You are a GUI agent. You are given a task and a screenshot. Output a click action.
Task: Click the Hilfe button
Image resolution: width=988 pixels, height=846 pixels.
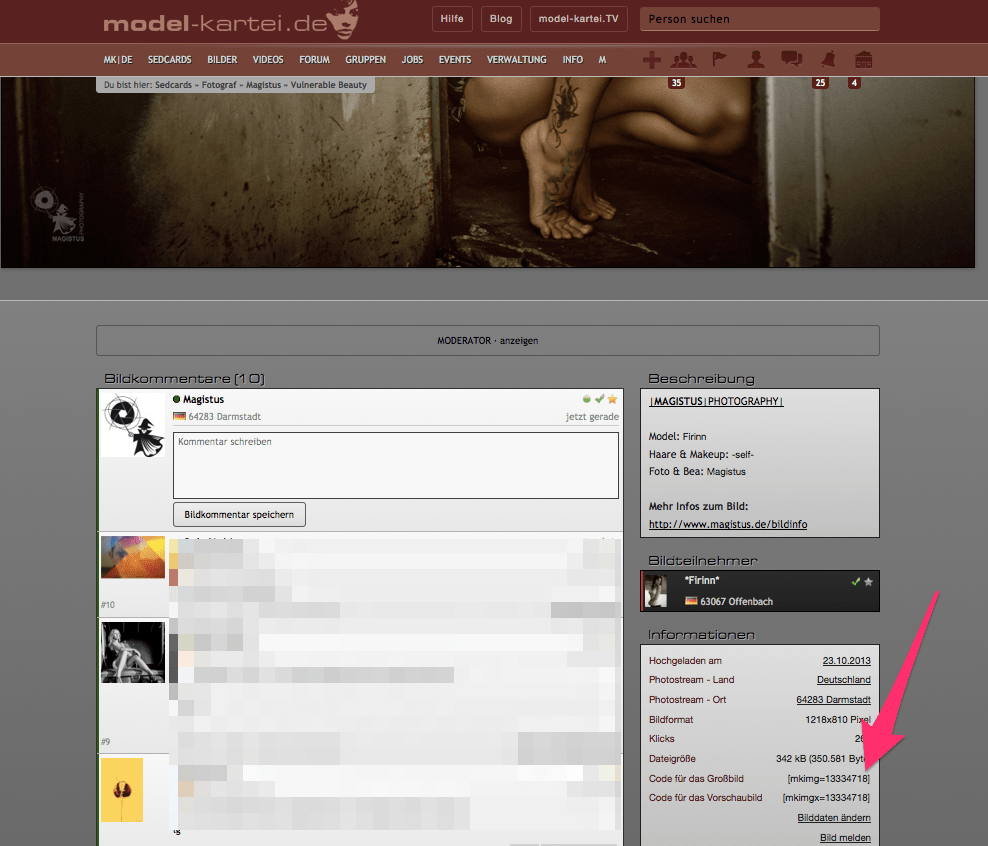point(452,19)
